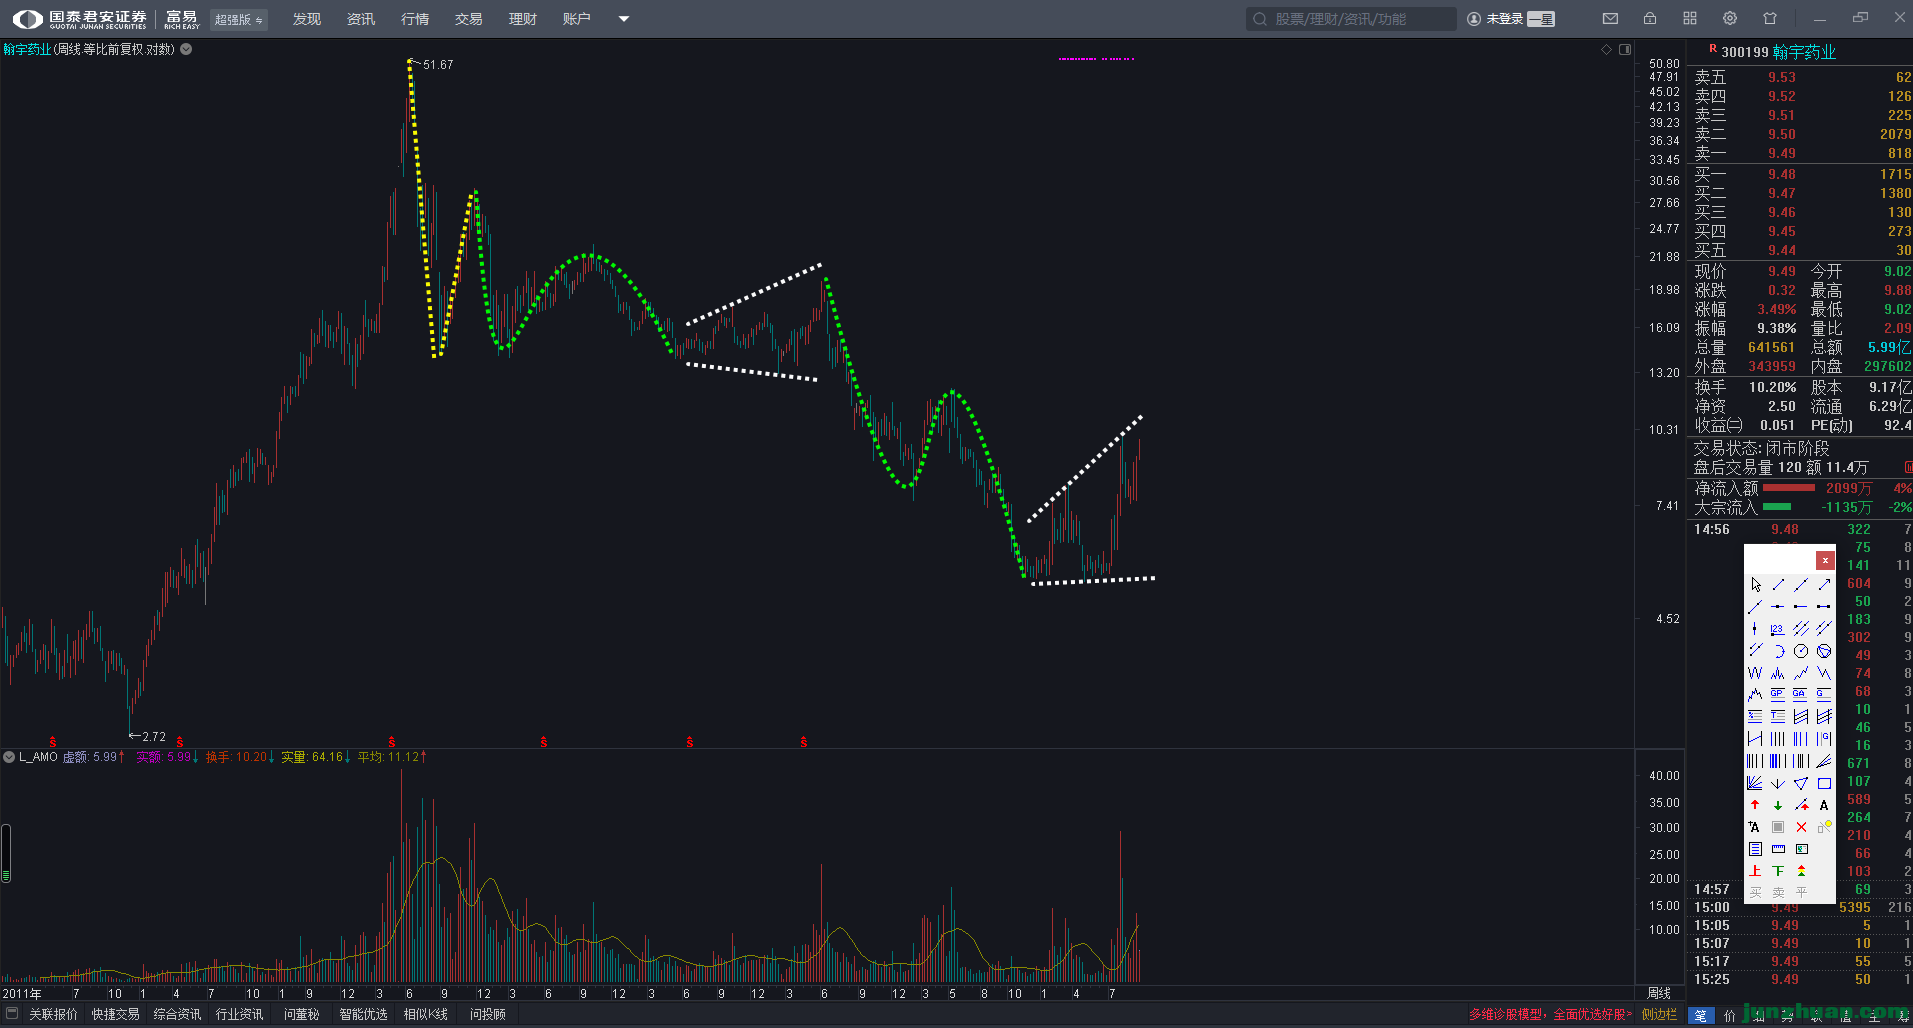
Task: Click the red 上 marker tool
Action: (1755, 871)
